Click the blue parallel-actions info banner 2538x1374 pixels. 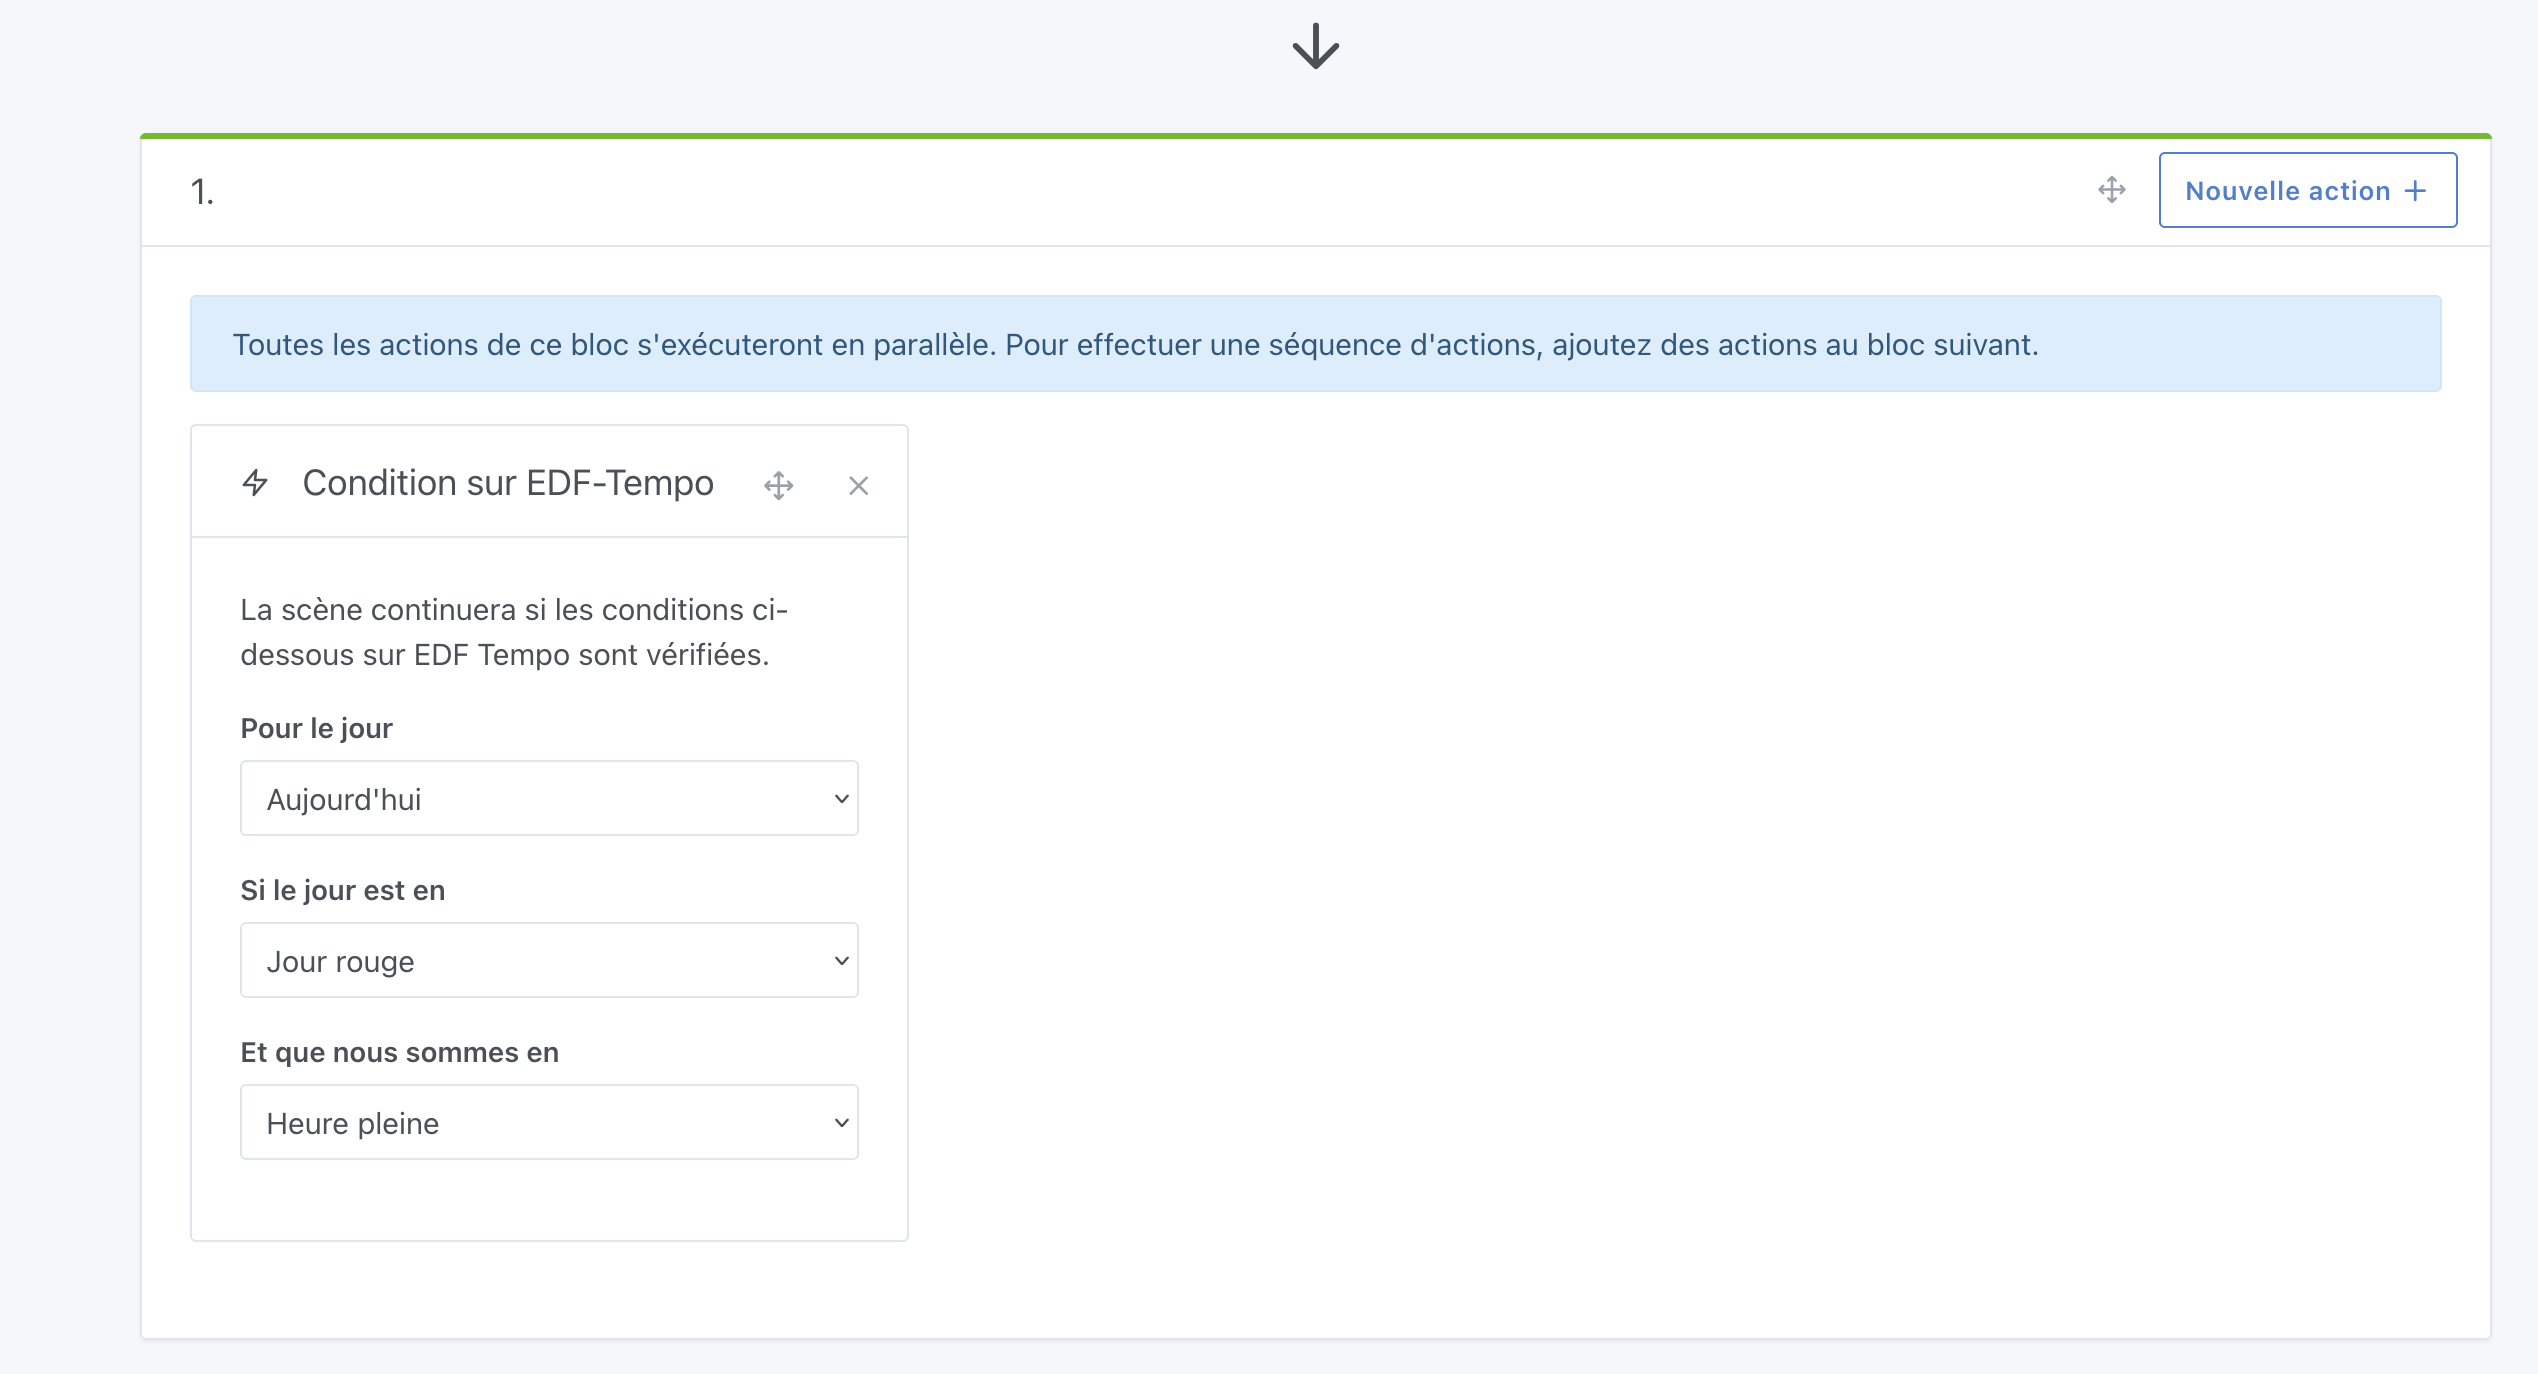(1314, 344)
